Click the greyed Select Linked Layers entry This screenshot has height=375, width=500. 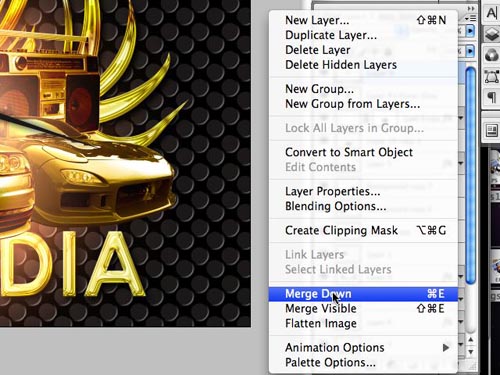coord(363,269)
